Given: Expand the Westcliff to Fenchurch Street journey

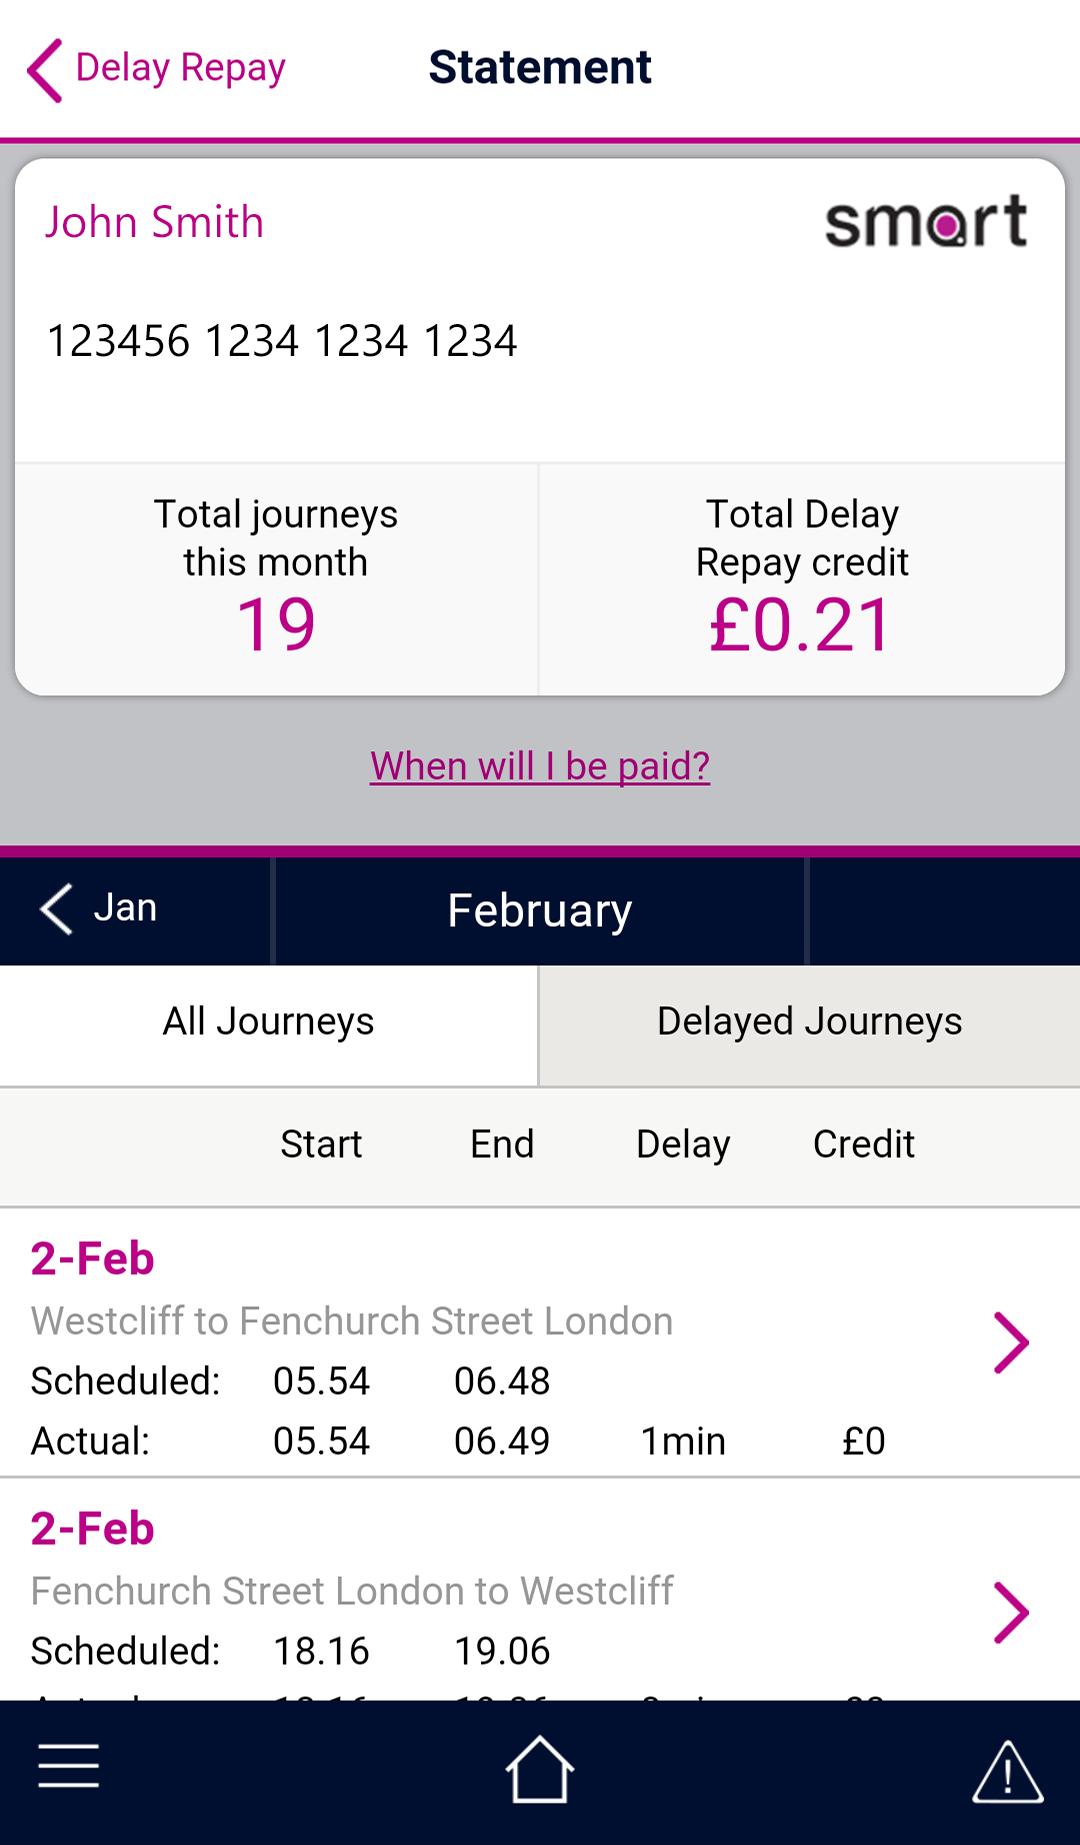Looking at the screenshot, I should [x=1010, y=1342].
